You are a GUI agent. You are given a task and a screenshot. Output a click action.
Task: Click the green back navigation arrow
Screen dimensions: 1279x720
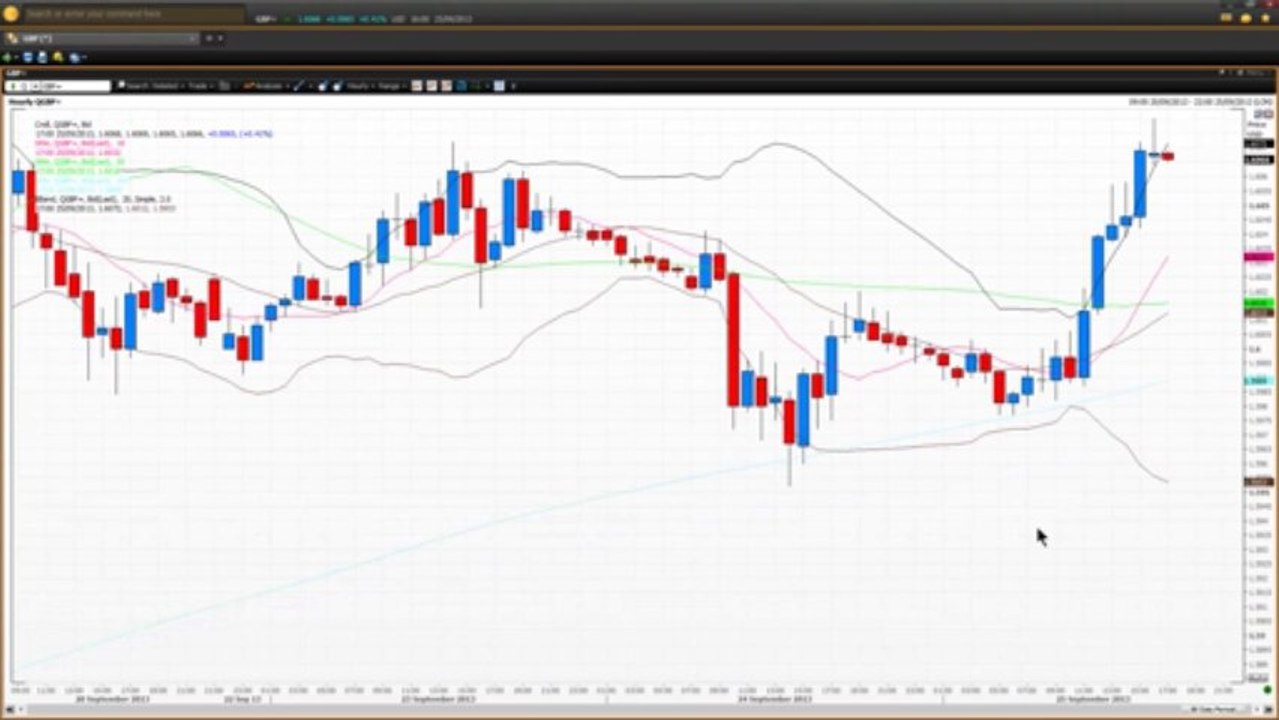click(x=7, y=58)
